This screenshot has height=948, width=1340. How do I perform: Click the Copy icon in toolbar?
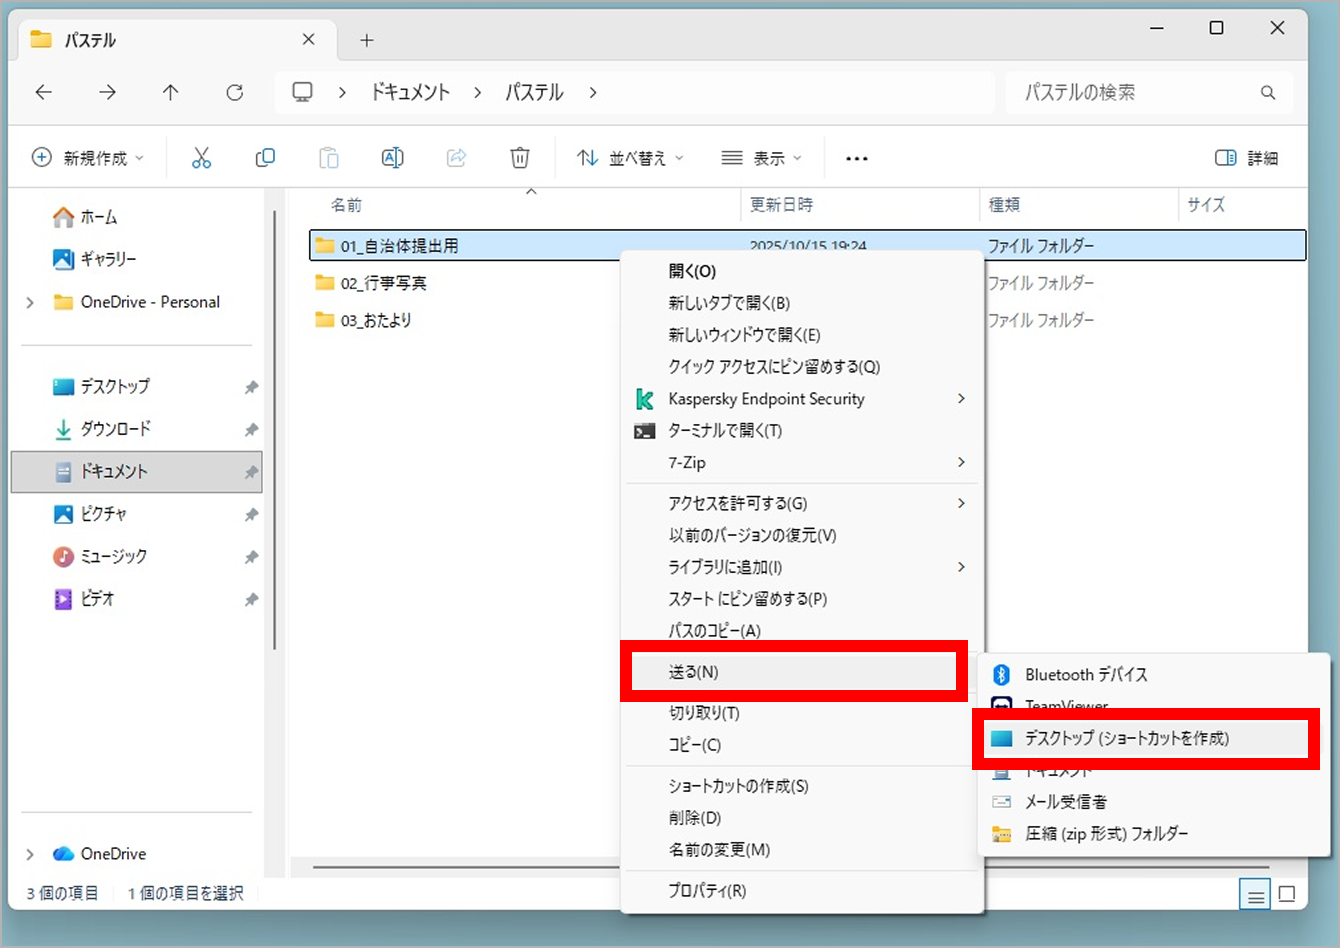(265, 158)
